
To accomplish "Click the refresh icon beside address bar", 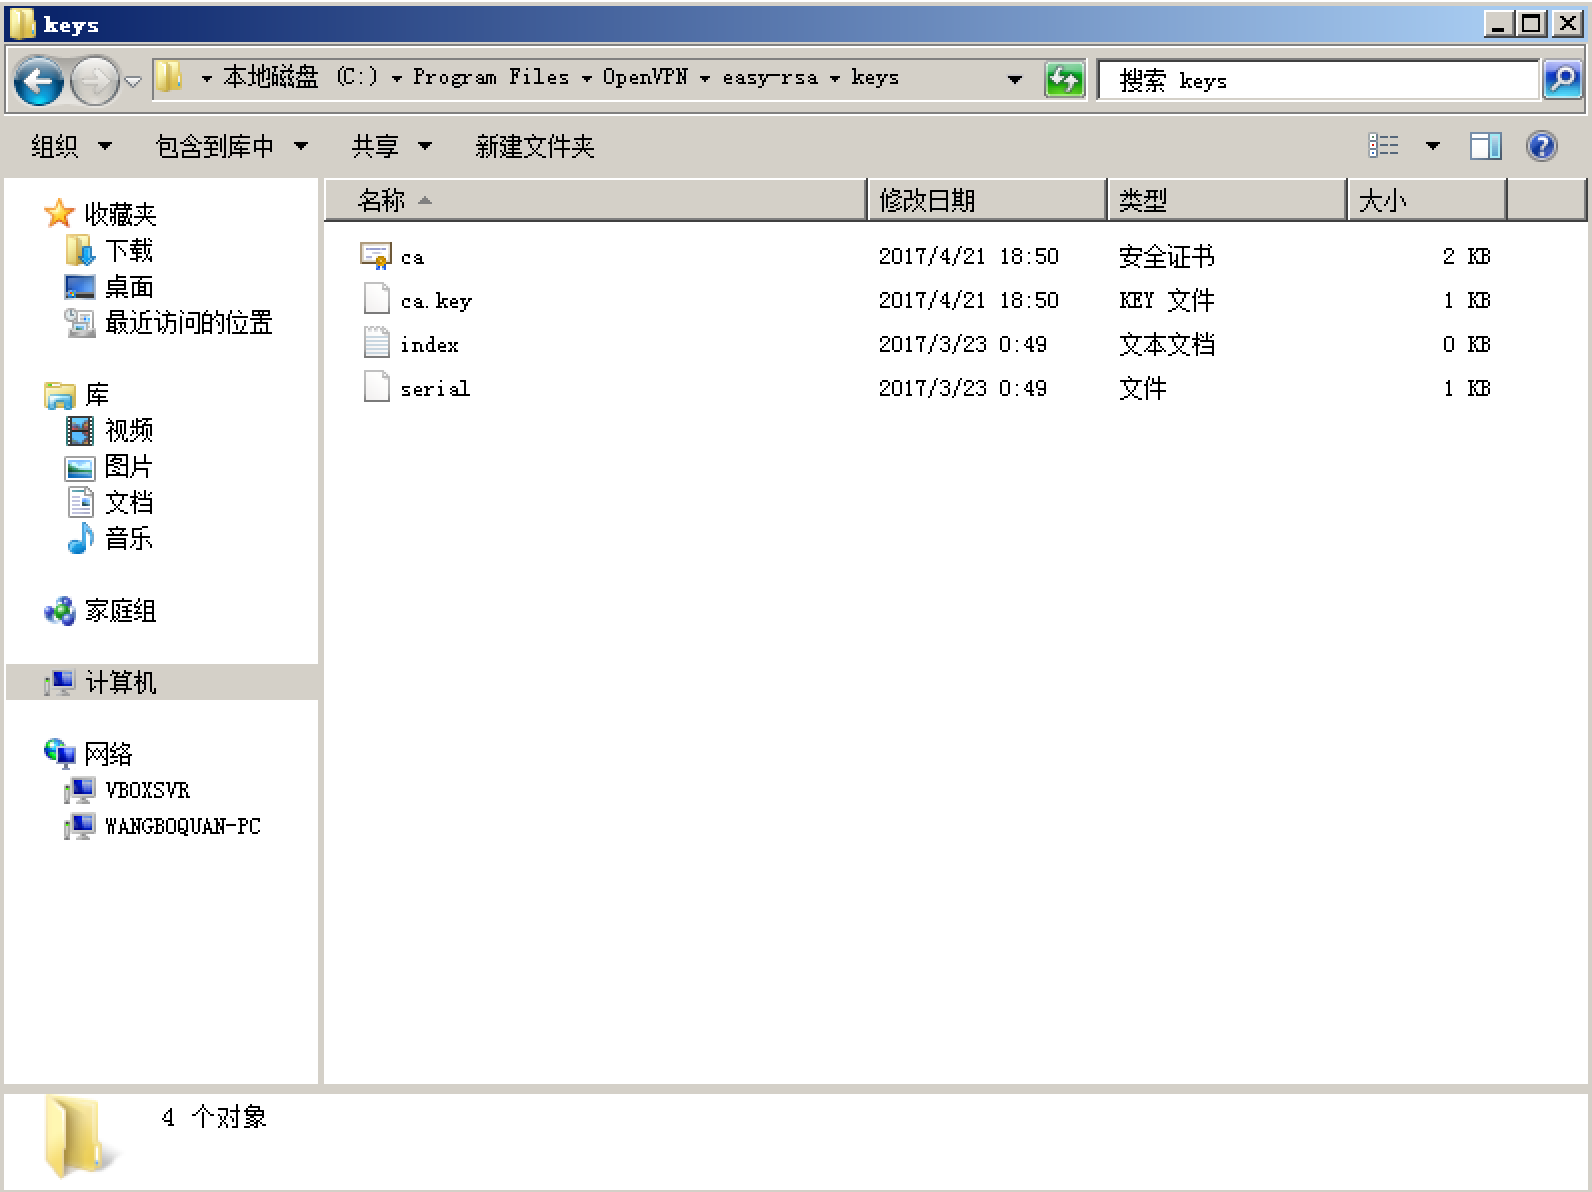I will click(x=1064, y=79).
